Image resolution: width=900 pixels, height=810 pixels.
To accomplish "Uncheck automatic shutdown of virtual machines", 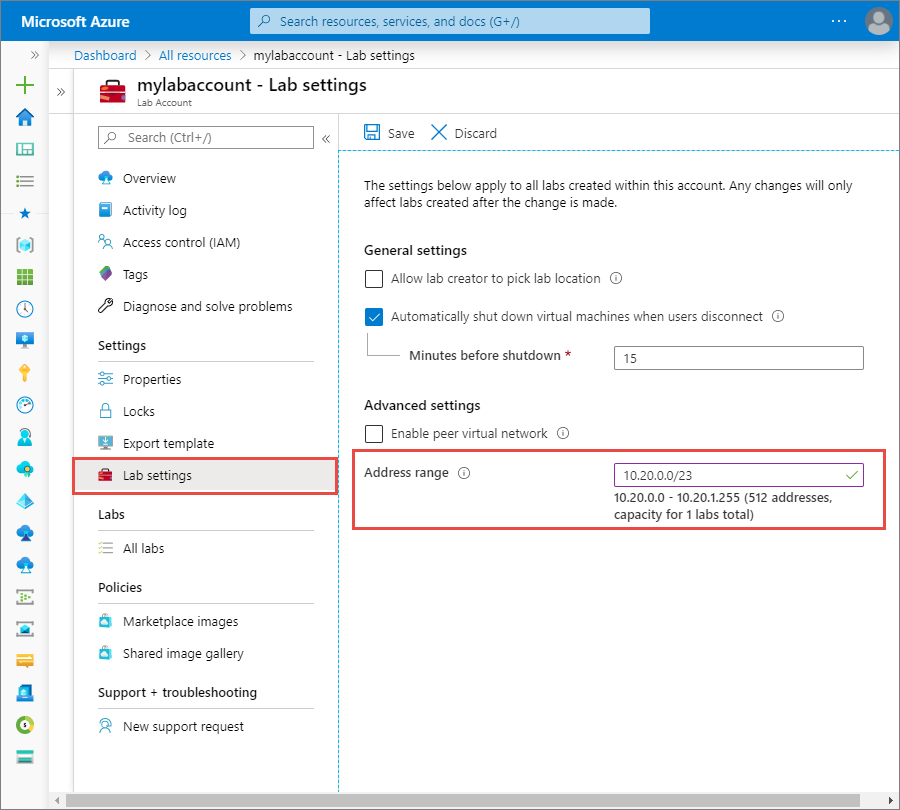I will coord(374,316).
